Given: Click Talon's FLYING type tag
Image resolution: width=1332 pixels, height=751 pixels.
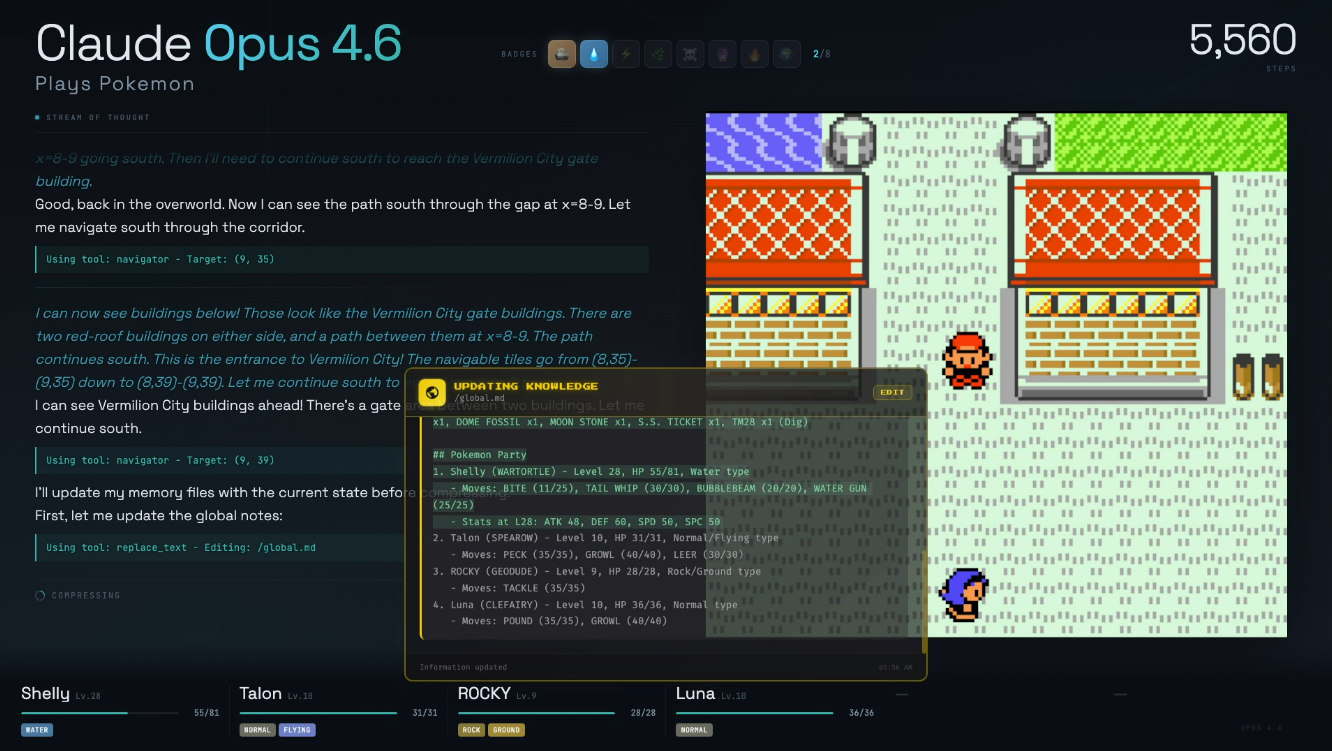Looking at the screenshot, I should coord(297,730).
